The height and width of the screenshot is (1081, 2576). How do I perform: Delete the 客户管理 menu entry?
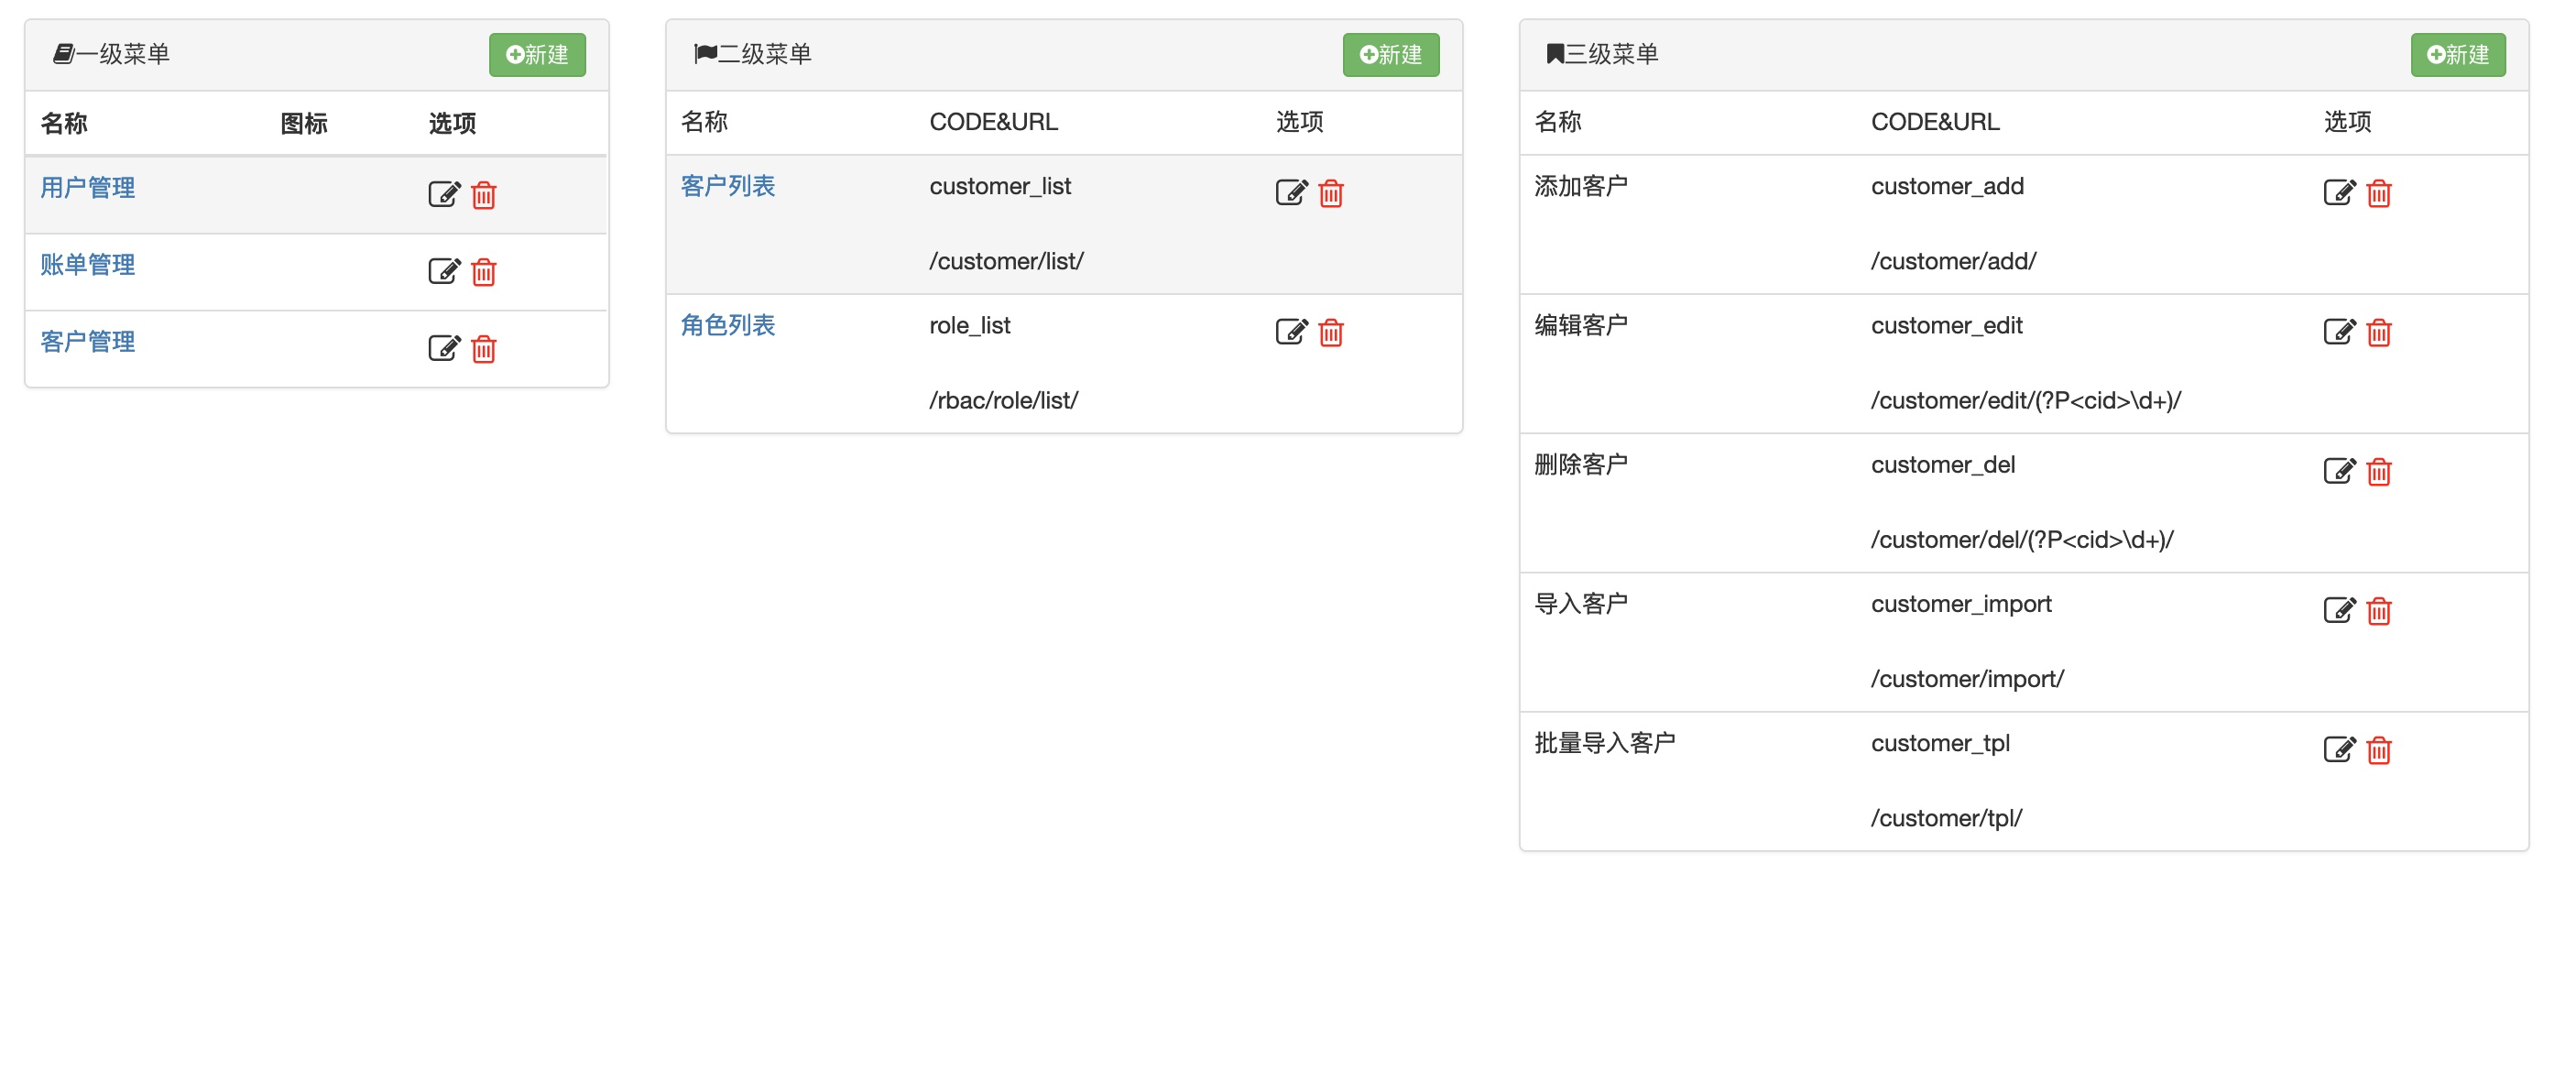click(484, 348)
